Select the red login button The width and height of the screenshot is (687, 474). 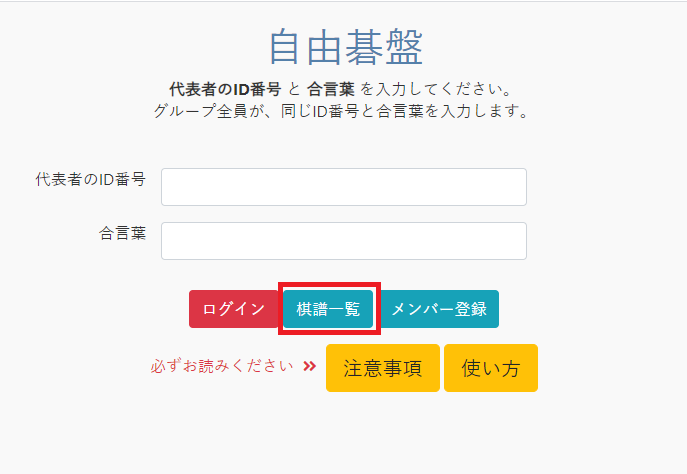tap(234, 309)
